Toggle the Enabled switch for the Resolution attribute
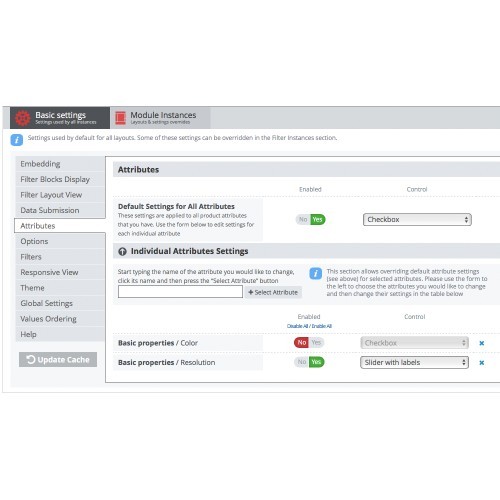The height and width of the screenshot is (500, 500). (x=309, y=362)
